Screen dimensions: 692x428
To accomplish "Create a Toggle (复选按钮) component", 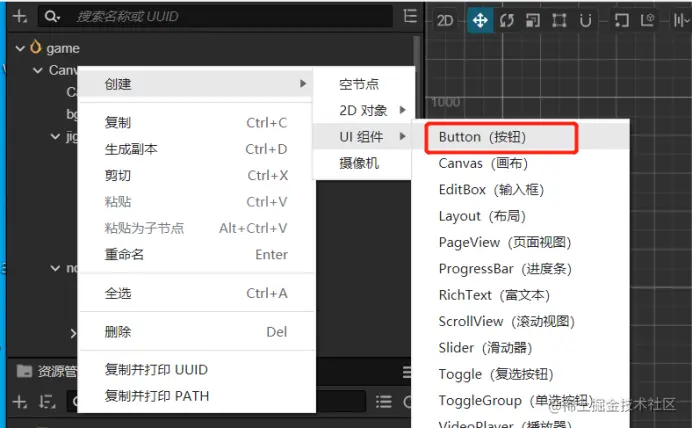I will (520, 375).
